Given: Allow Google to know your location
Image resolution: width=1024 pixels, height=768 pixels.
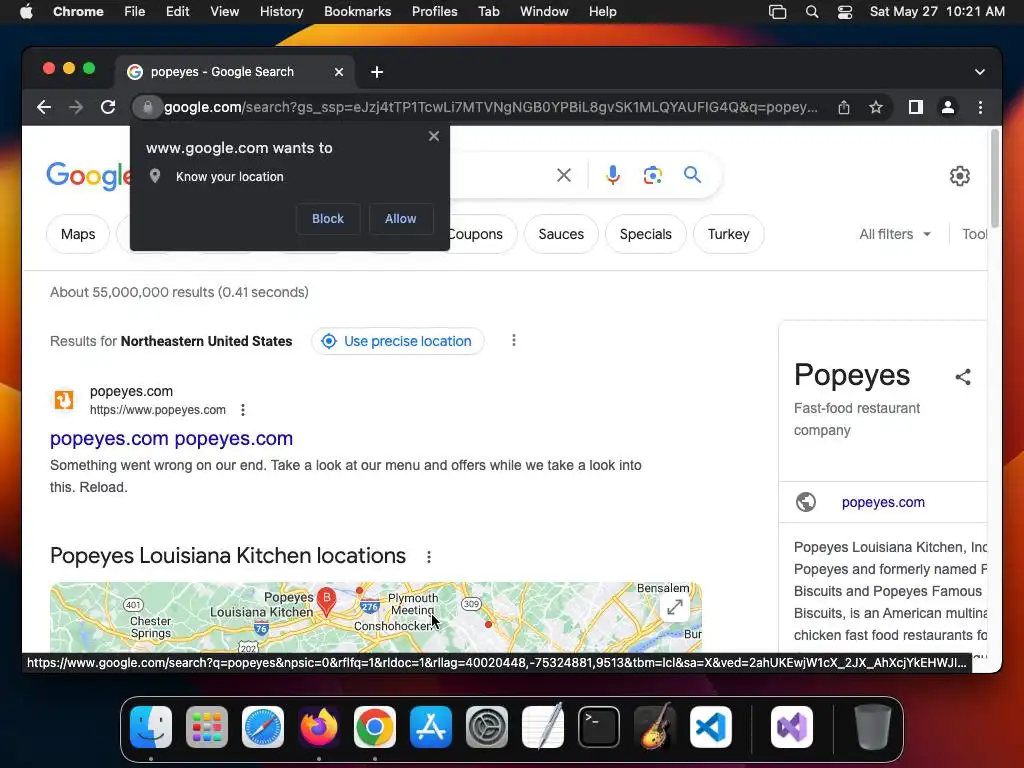Looking at the screenshot, I should [400, 219].
